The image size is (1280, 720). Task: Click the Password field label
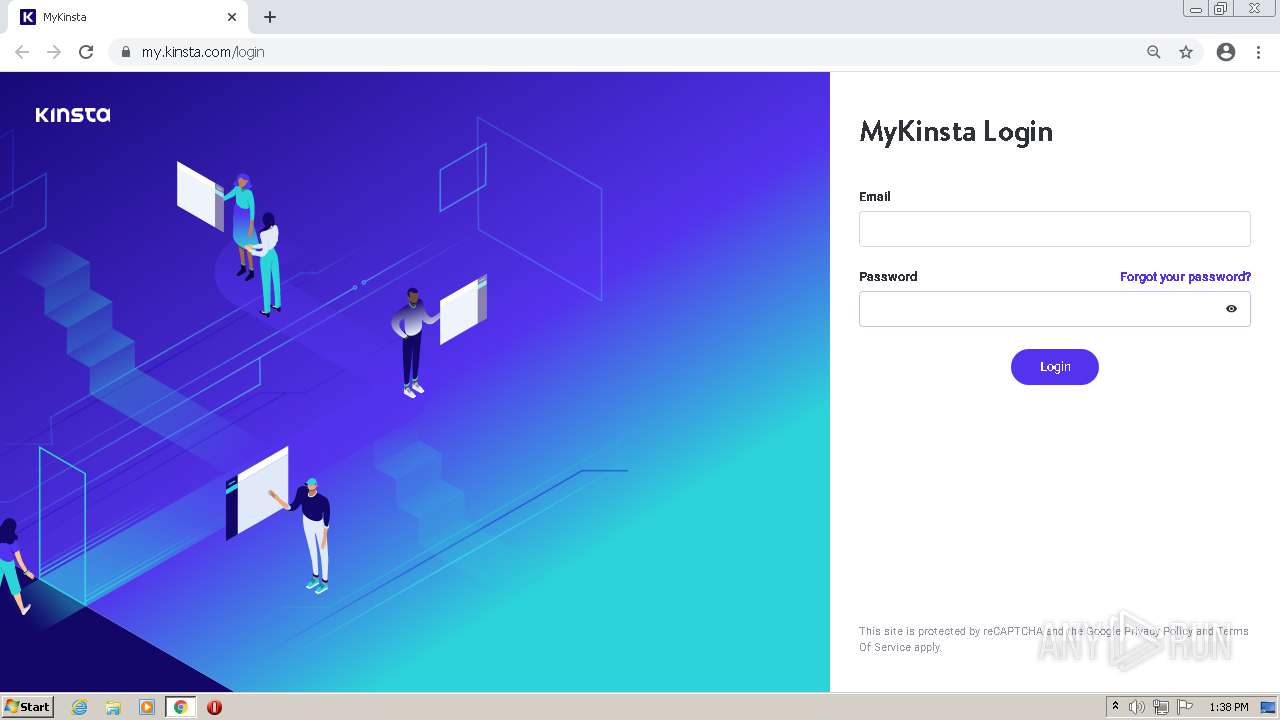tap(888, 277)
